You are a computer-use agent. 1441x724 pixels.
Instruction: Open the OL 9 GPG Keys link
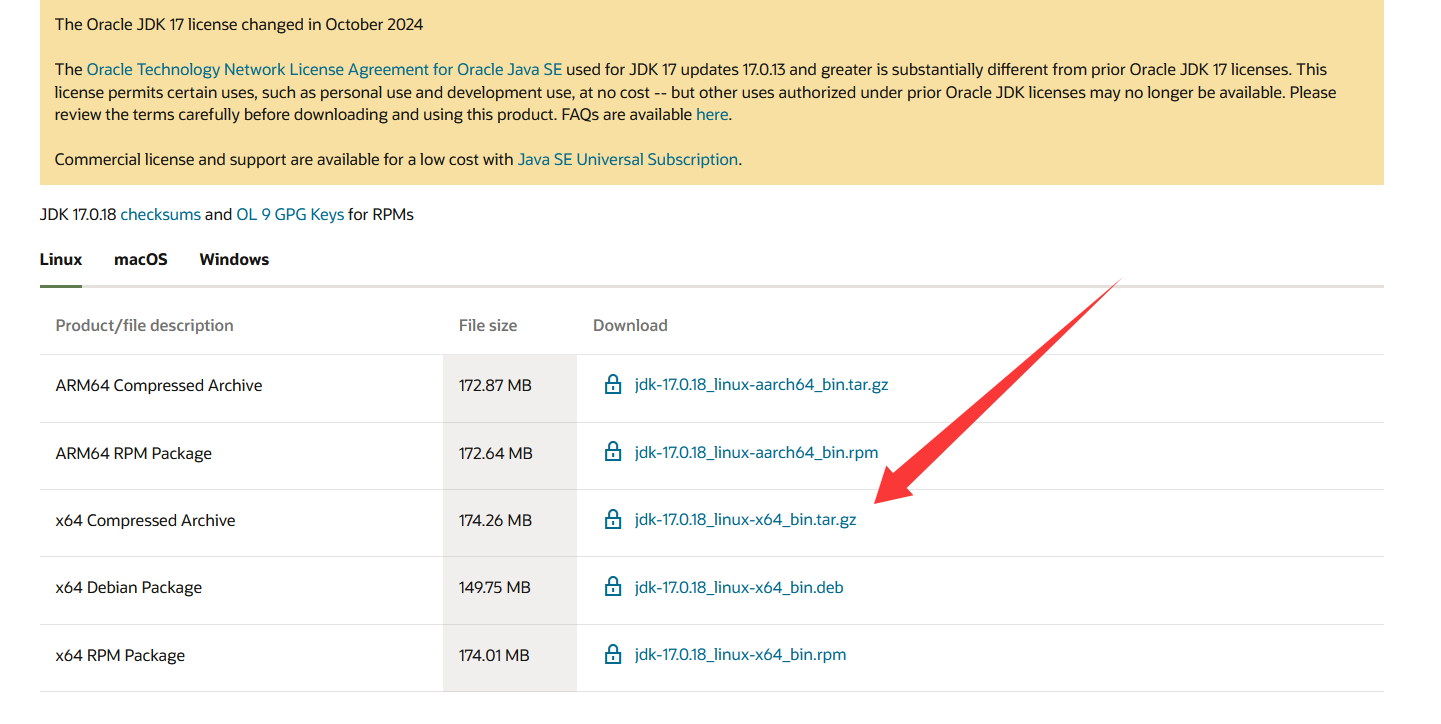click(290, 214)
